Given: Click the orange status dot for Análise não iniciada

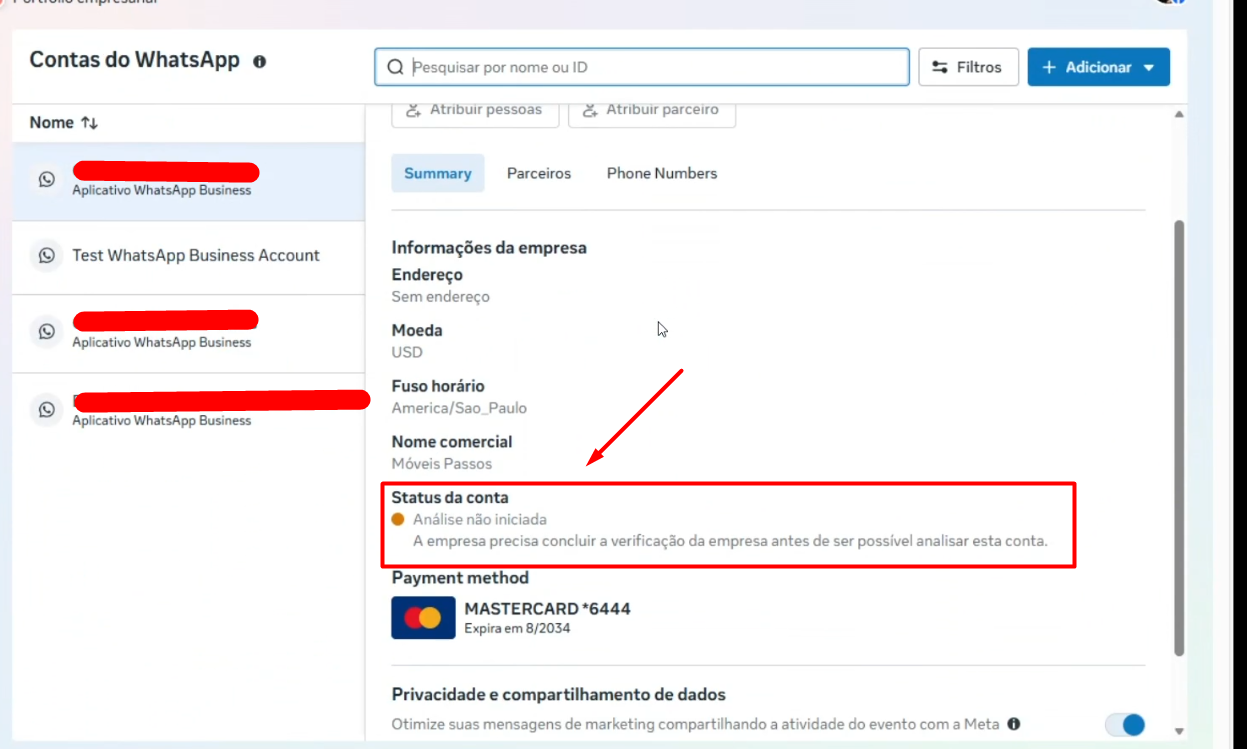Looking at the screenshot, I should [398, 519].
